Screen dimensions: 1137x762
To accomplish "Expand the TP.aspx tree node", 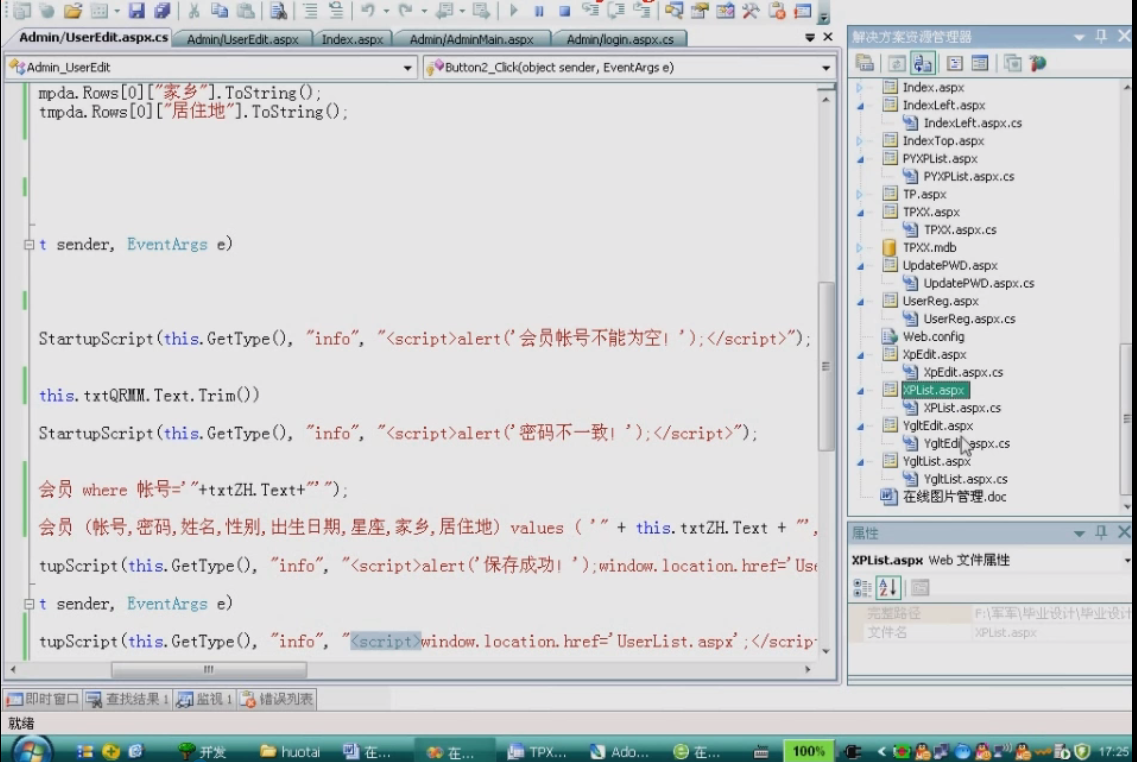I will click(x=860, y=194).
